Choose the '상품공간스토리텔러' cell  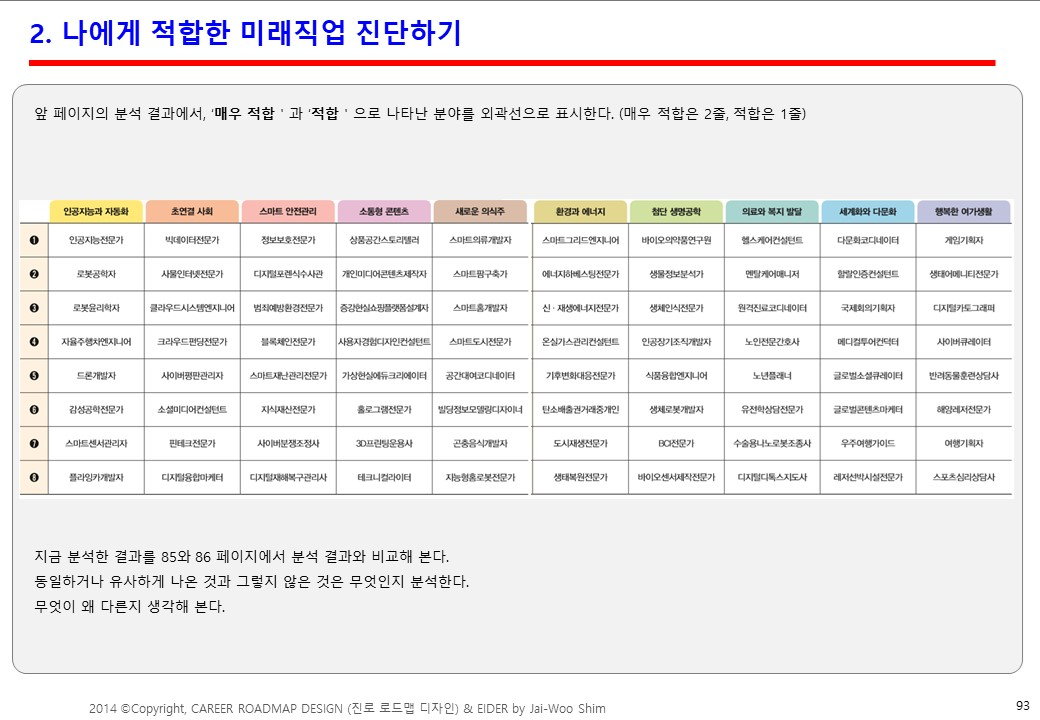384,240
